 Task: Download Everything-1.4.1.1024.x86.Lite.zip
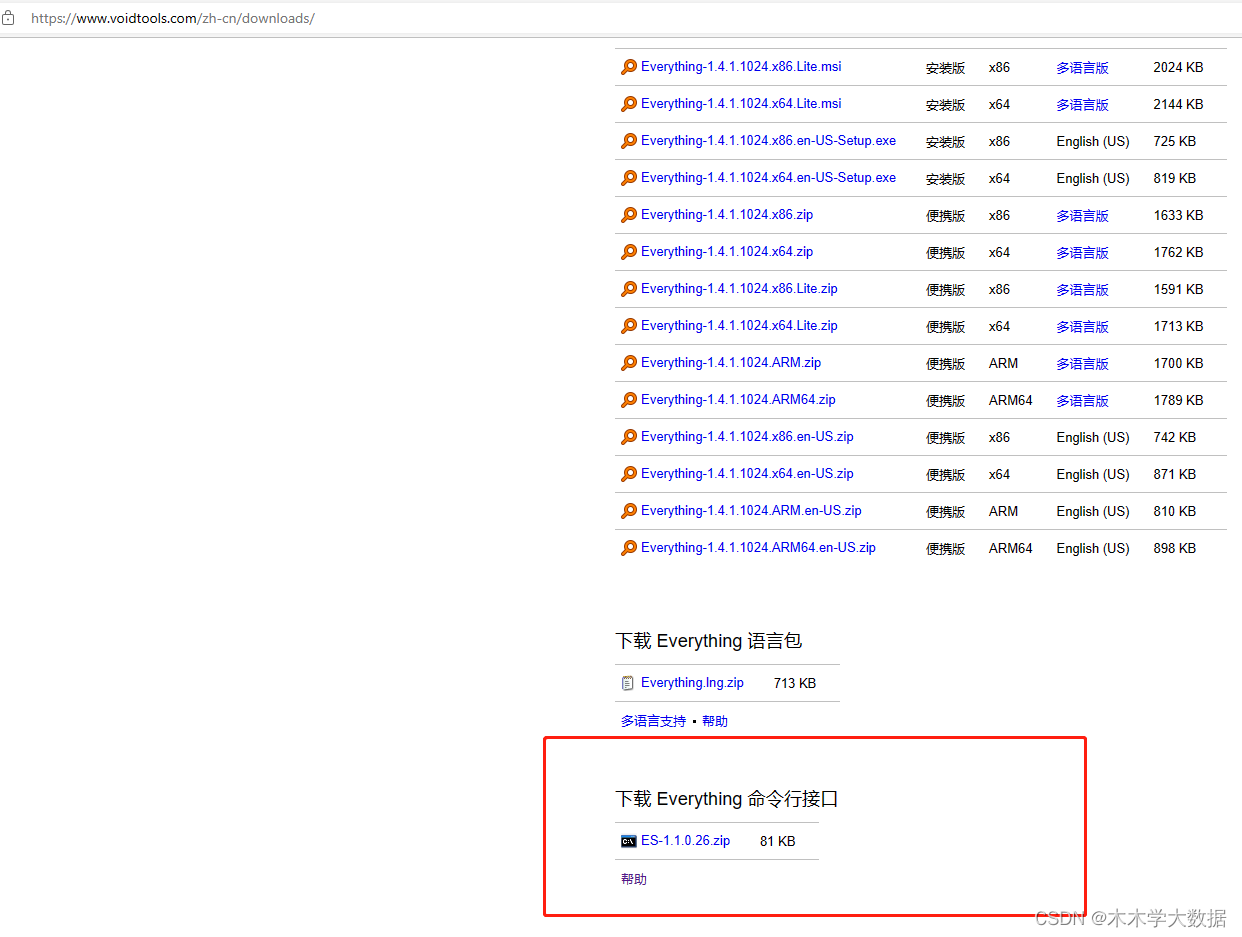pyautogui.click(x=739, y=289)
